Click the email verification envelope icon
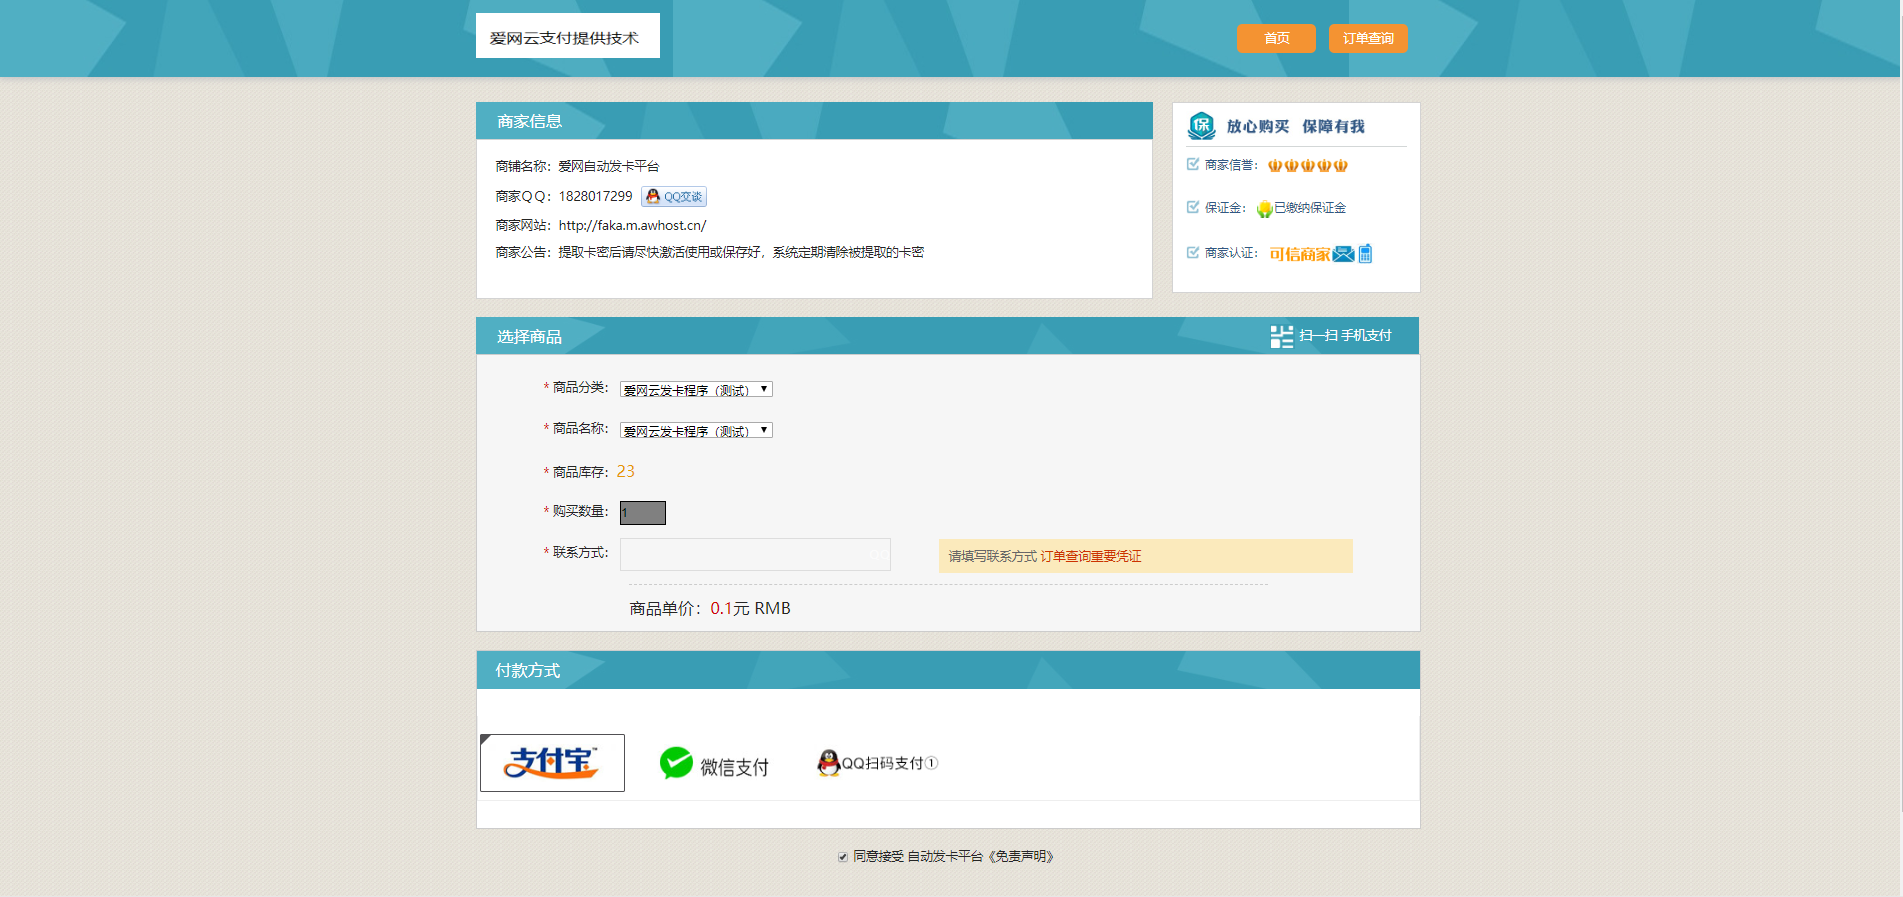 pos(1343,254)
